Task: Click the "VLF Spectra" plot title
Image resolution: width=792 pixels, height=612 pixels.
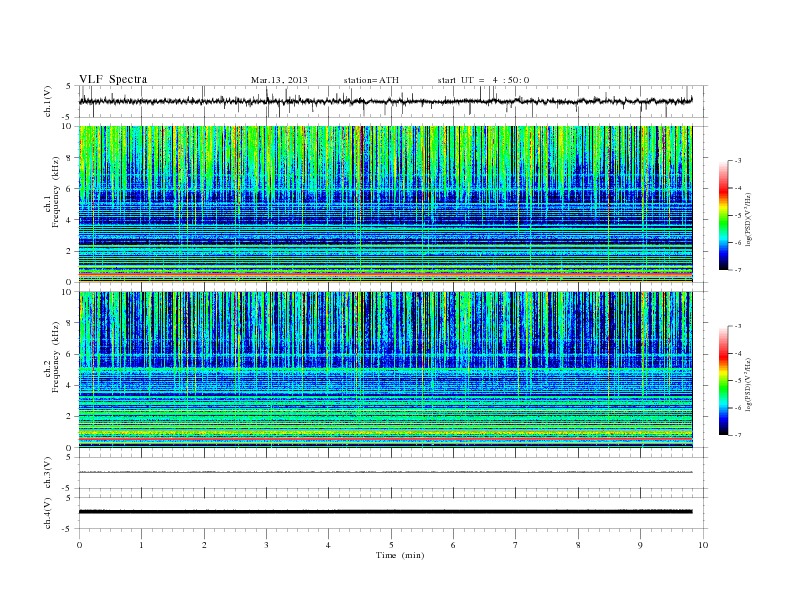Action: [113, 79]
